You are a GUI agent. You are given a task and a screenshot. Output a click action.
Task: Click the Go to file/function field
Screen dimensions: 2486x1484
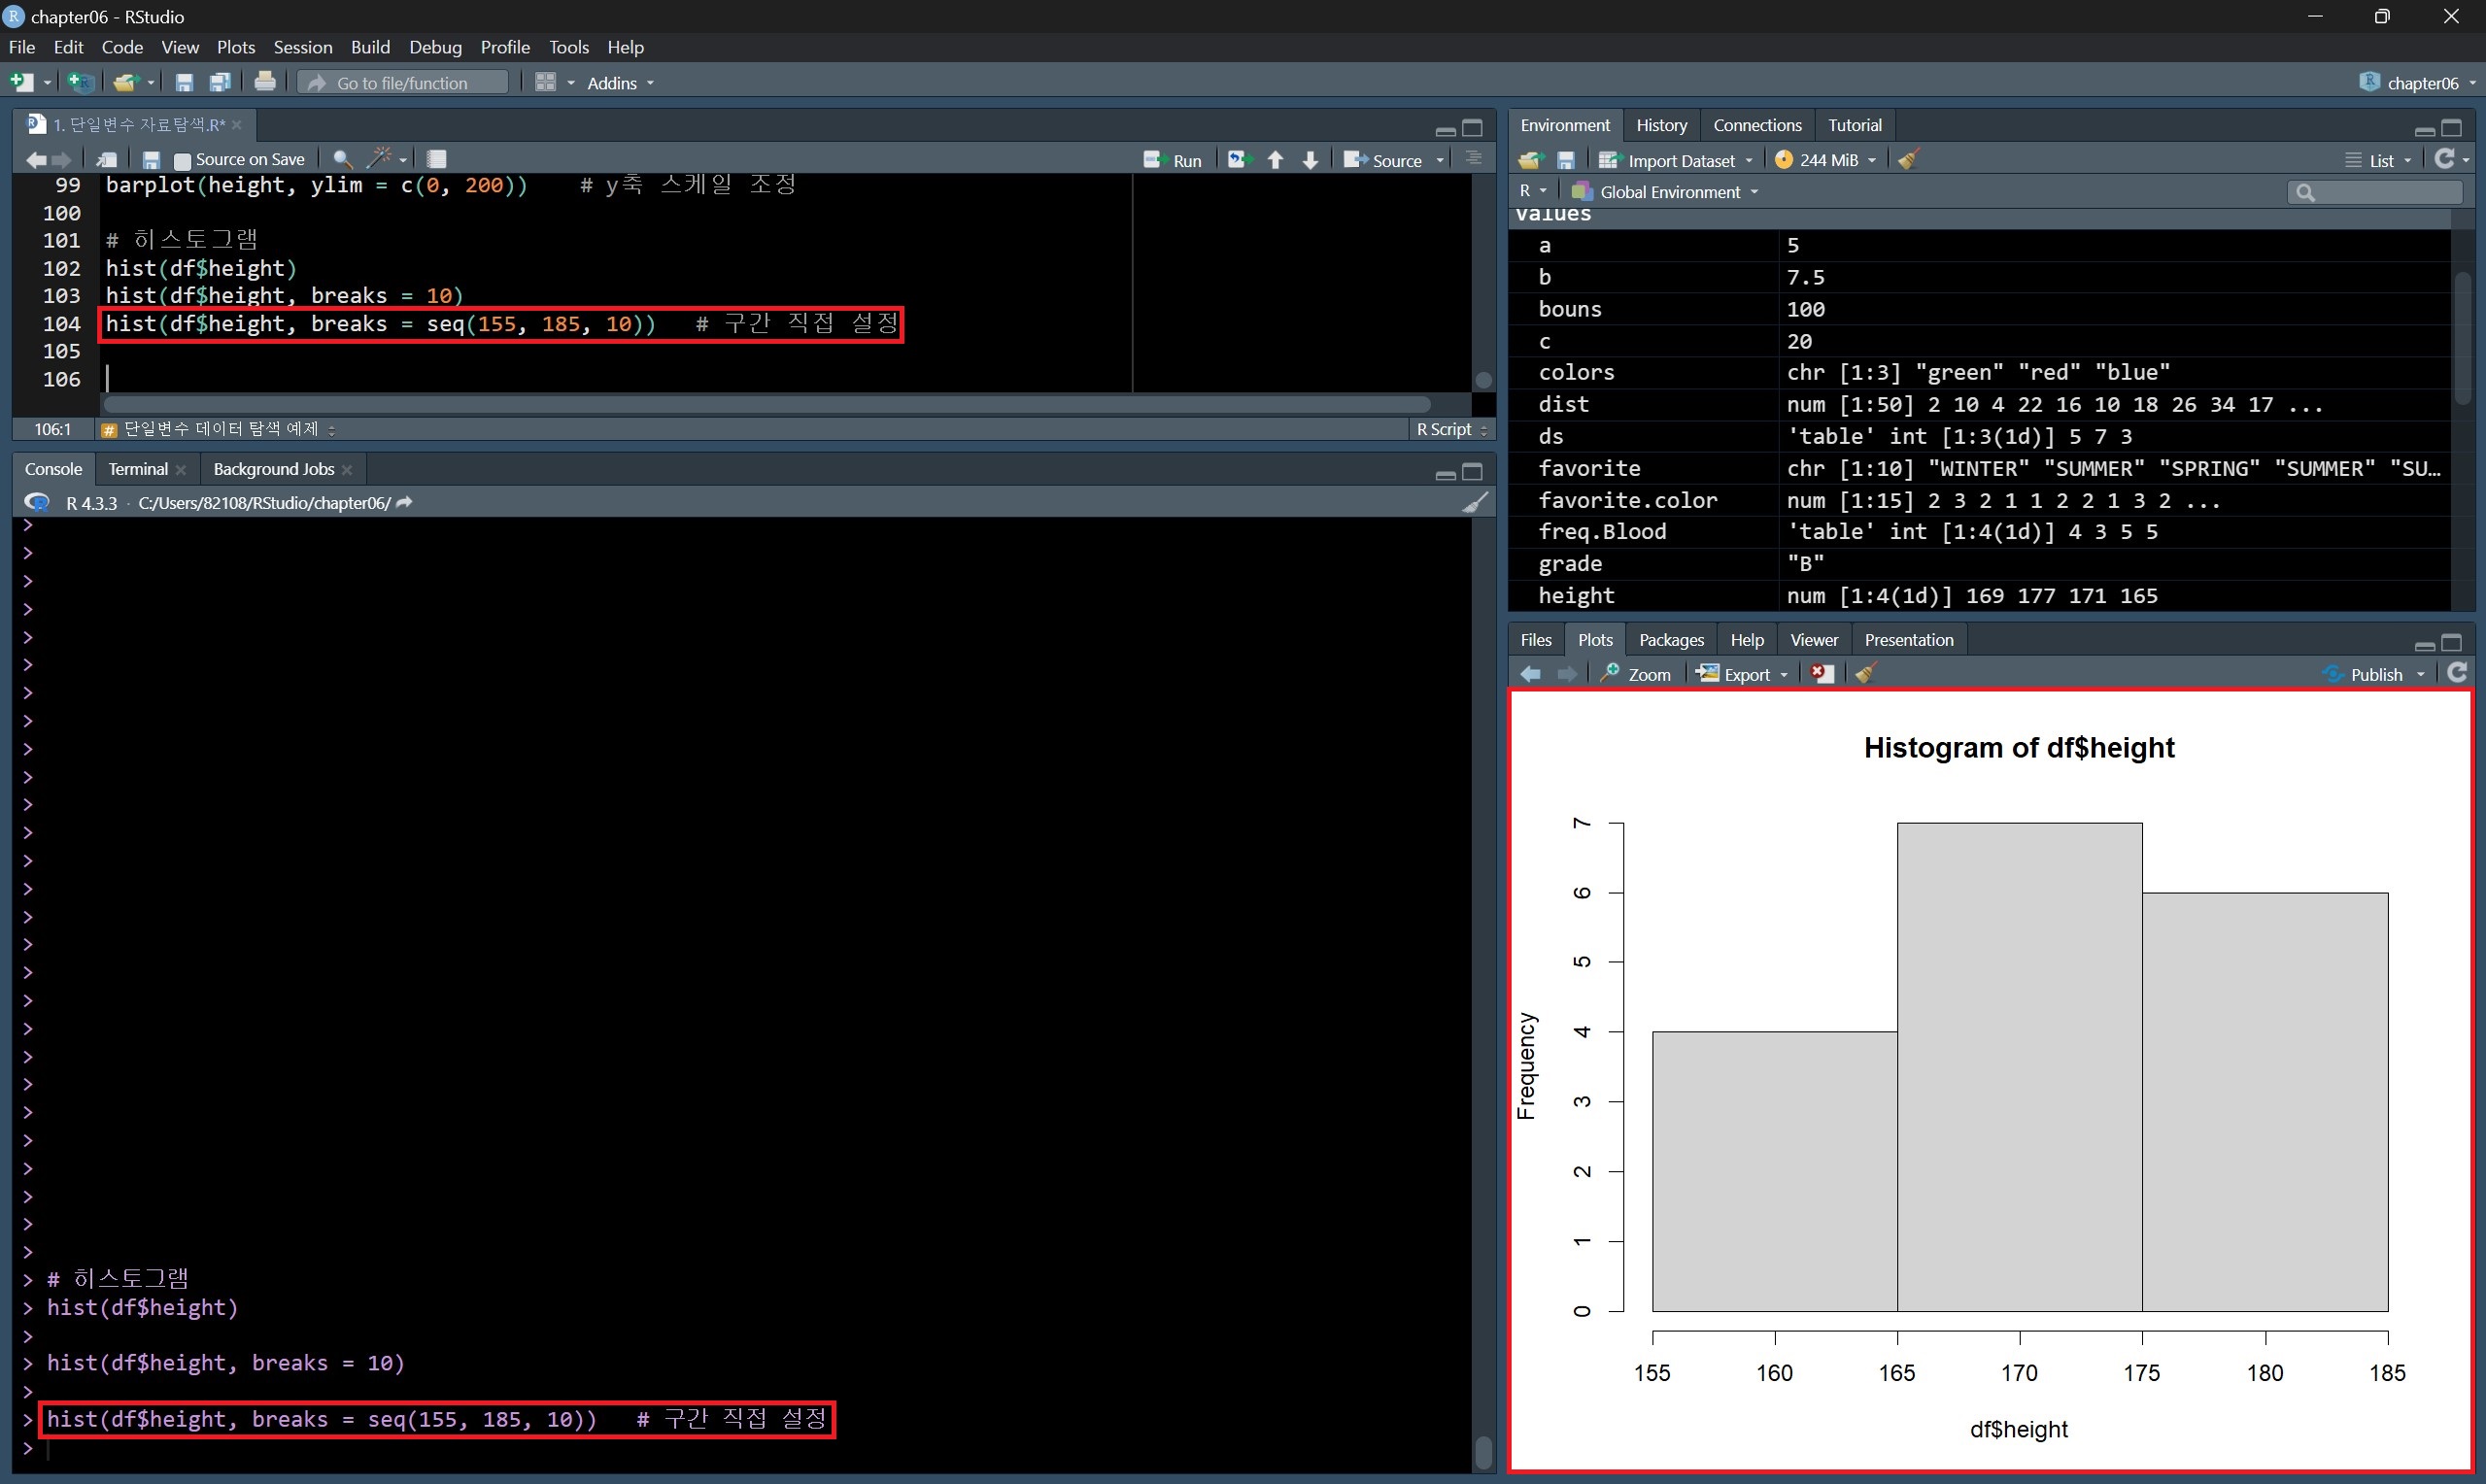[x=403, y=83]
